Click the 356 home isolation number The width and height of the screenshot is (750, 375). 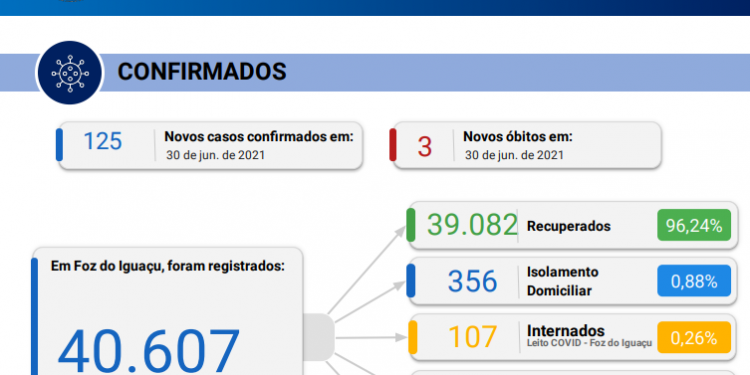coord(473,281)
